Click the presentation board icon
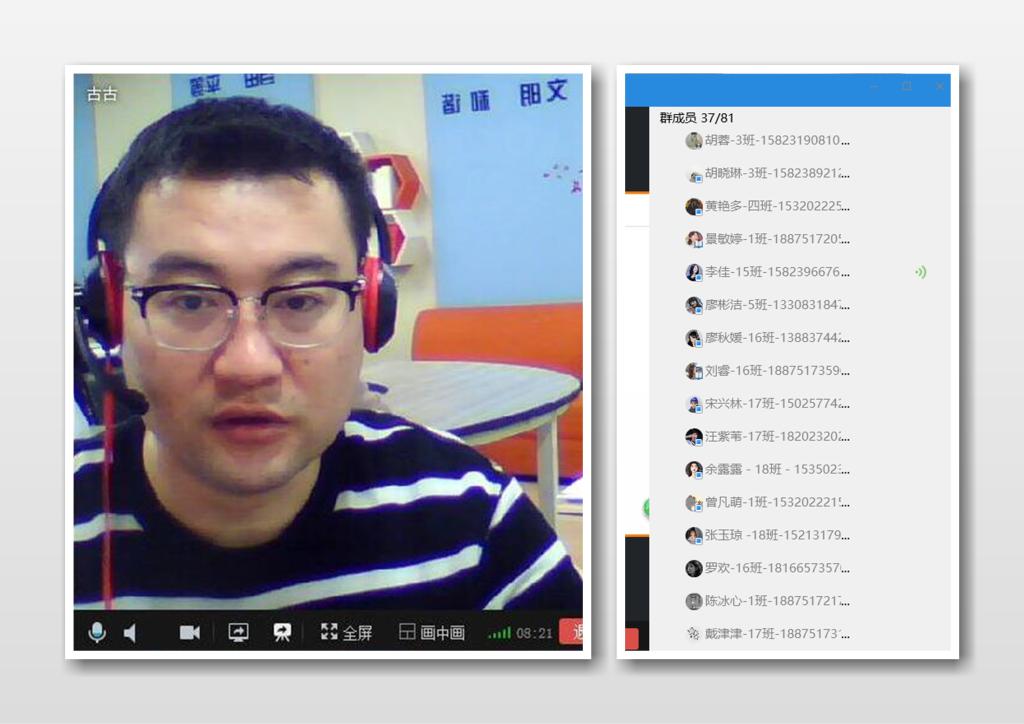The height and width of the screenshot is (724, 1024). point(282,633)
